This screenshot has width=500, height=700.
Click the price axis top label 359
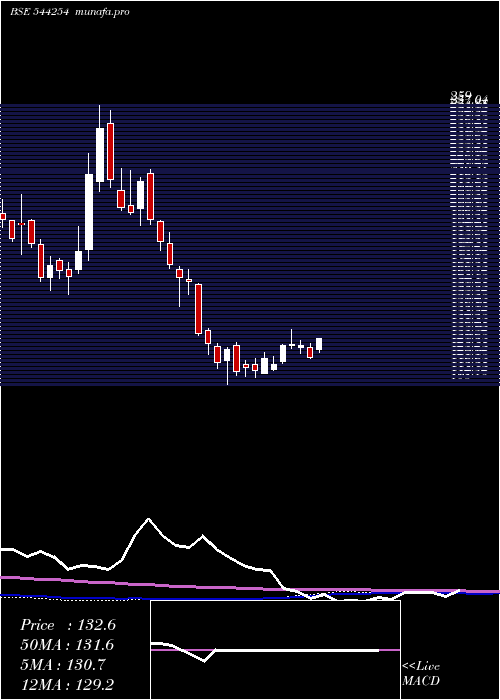(461, 95)
